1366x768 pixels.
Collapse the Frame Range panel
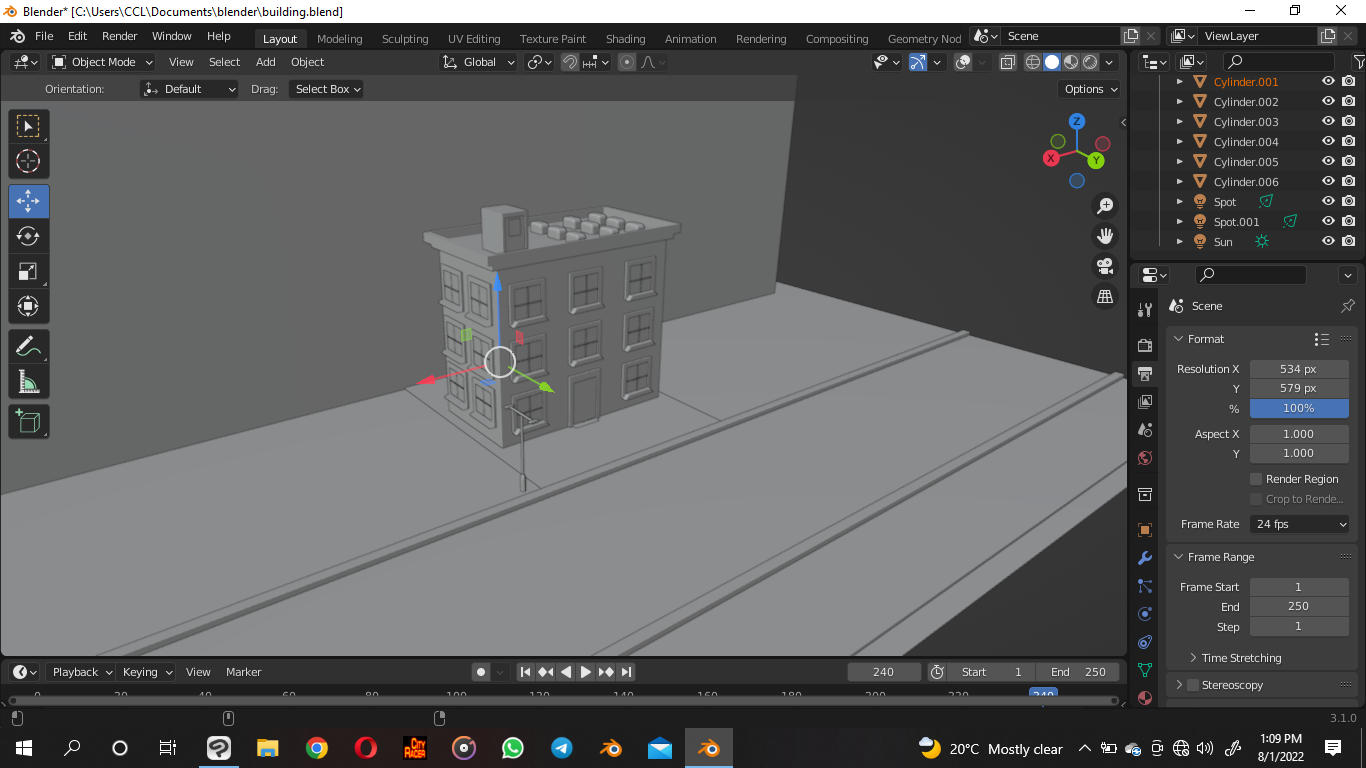click(x=1179, y=557)
